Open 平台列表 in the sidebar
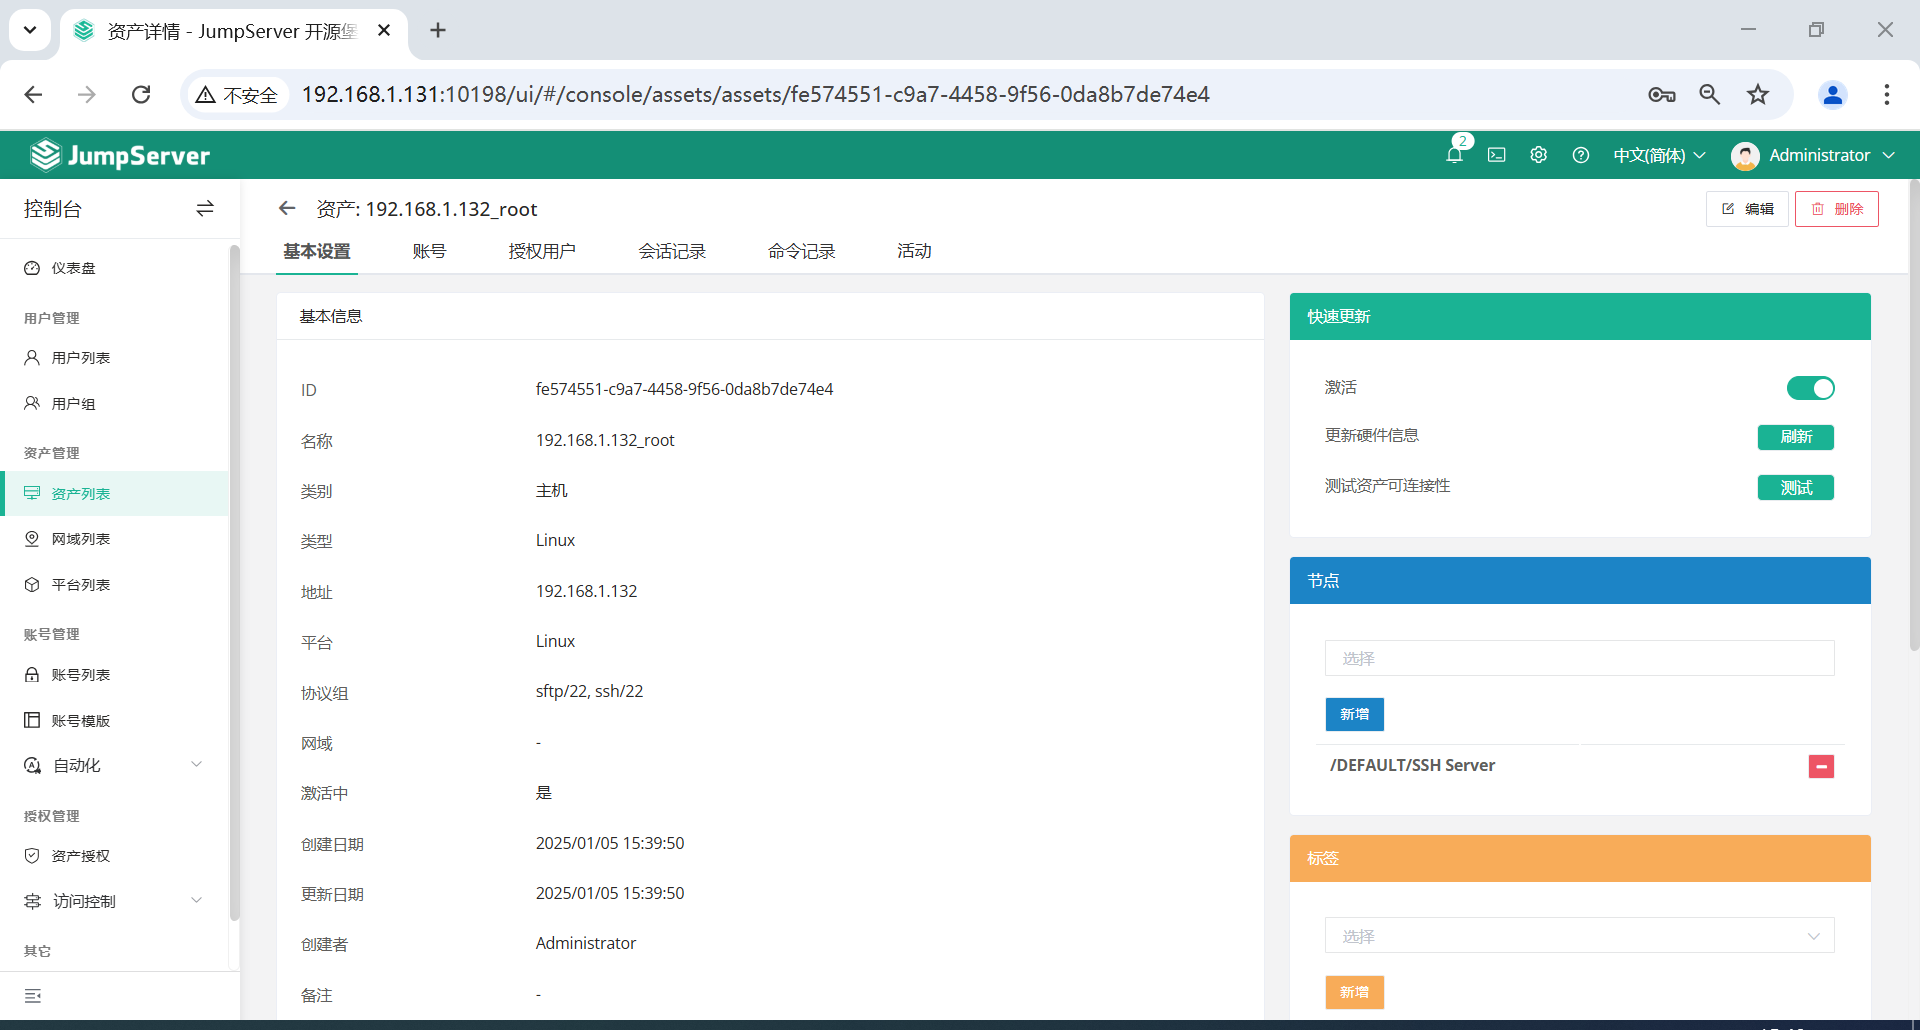This screenshot has height=1030, width=1920. coord(114,584)
